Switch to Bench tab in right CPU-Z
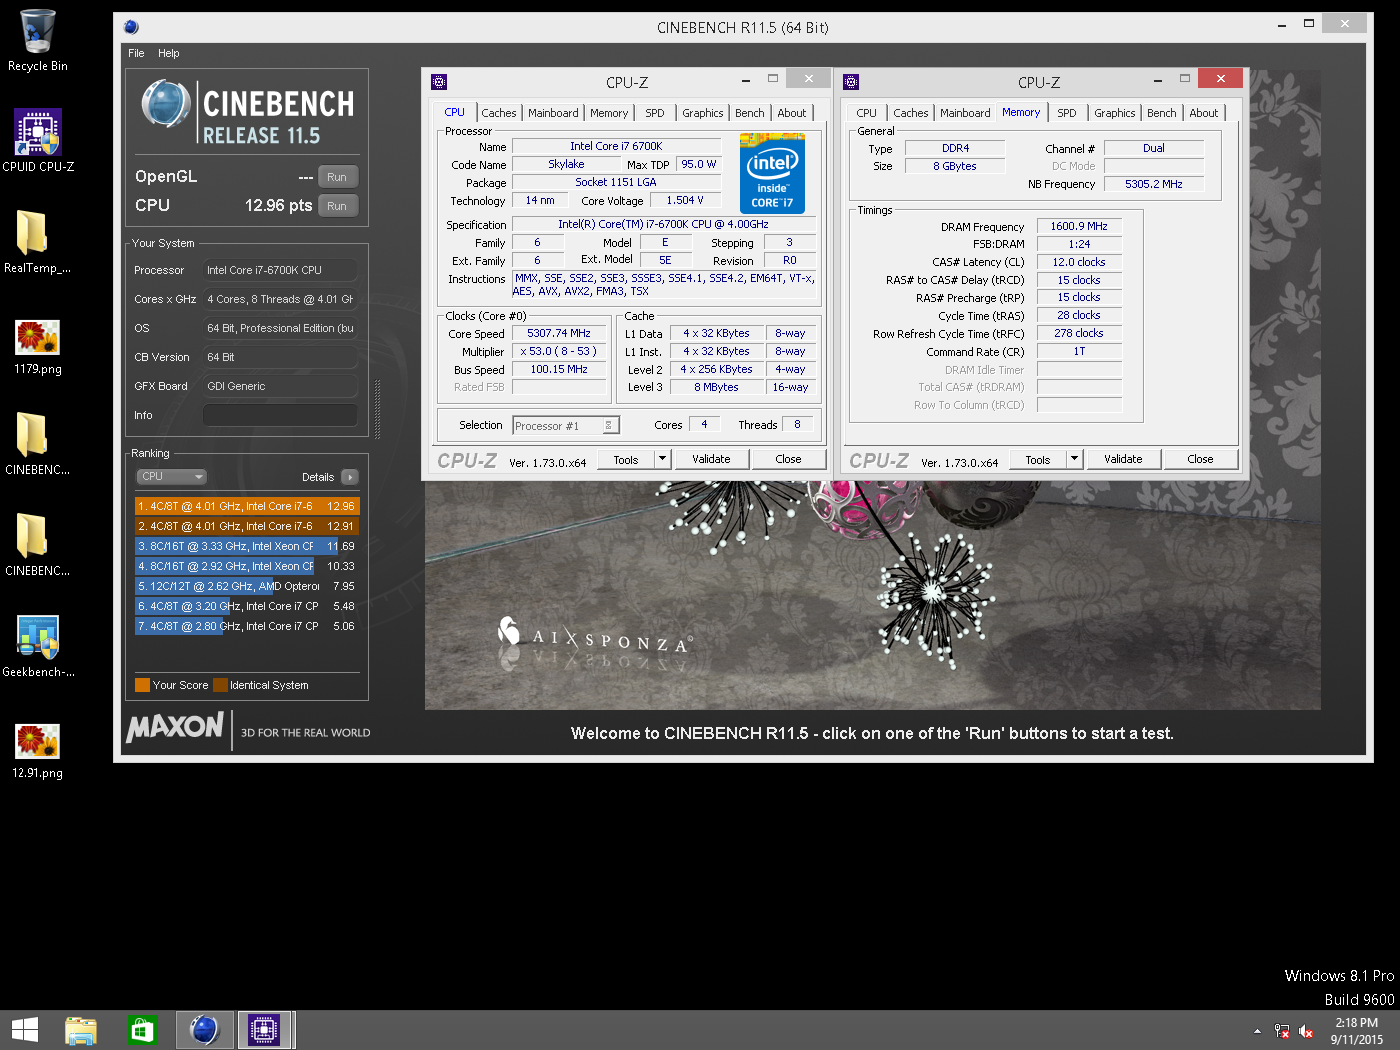 [1162, 113]
